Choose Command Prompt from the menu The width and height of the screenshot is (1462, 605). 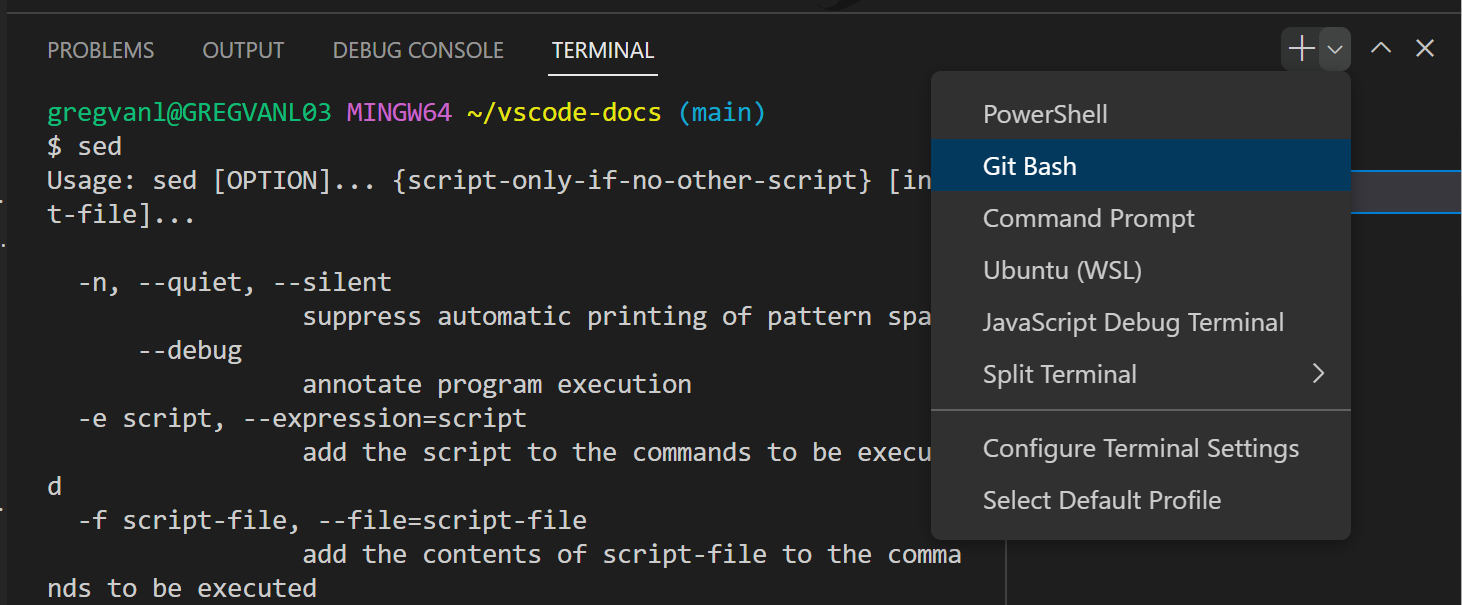pyautogui.click(x=1089, y=217)
